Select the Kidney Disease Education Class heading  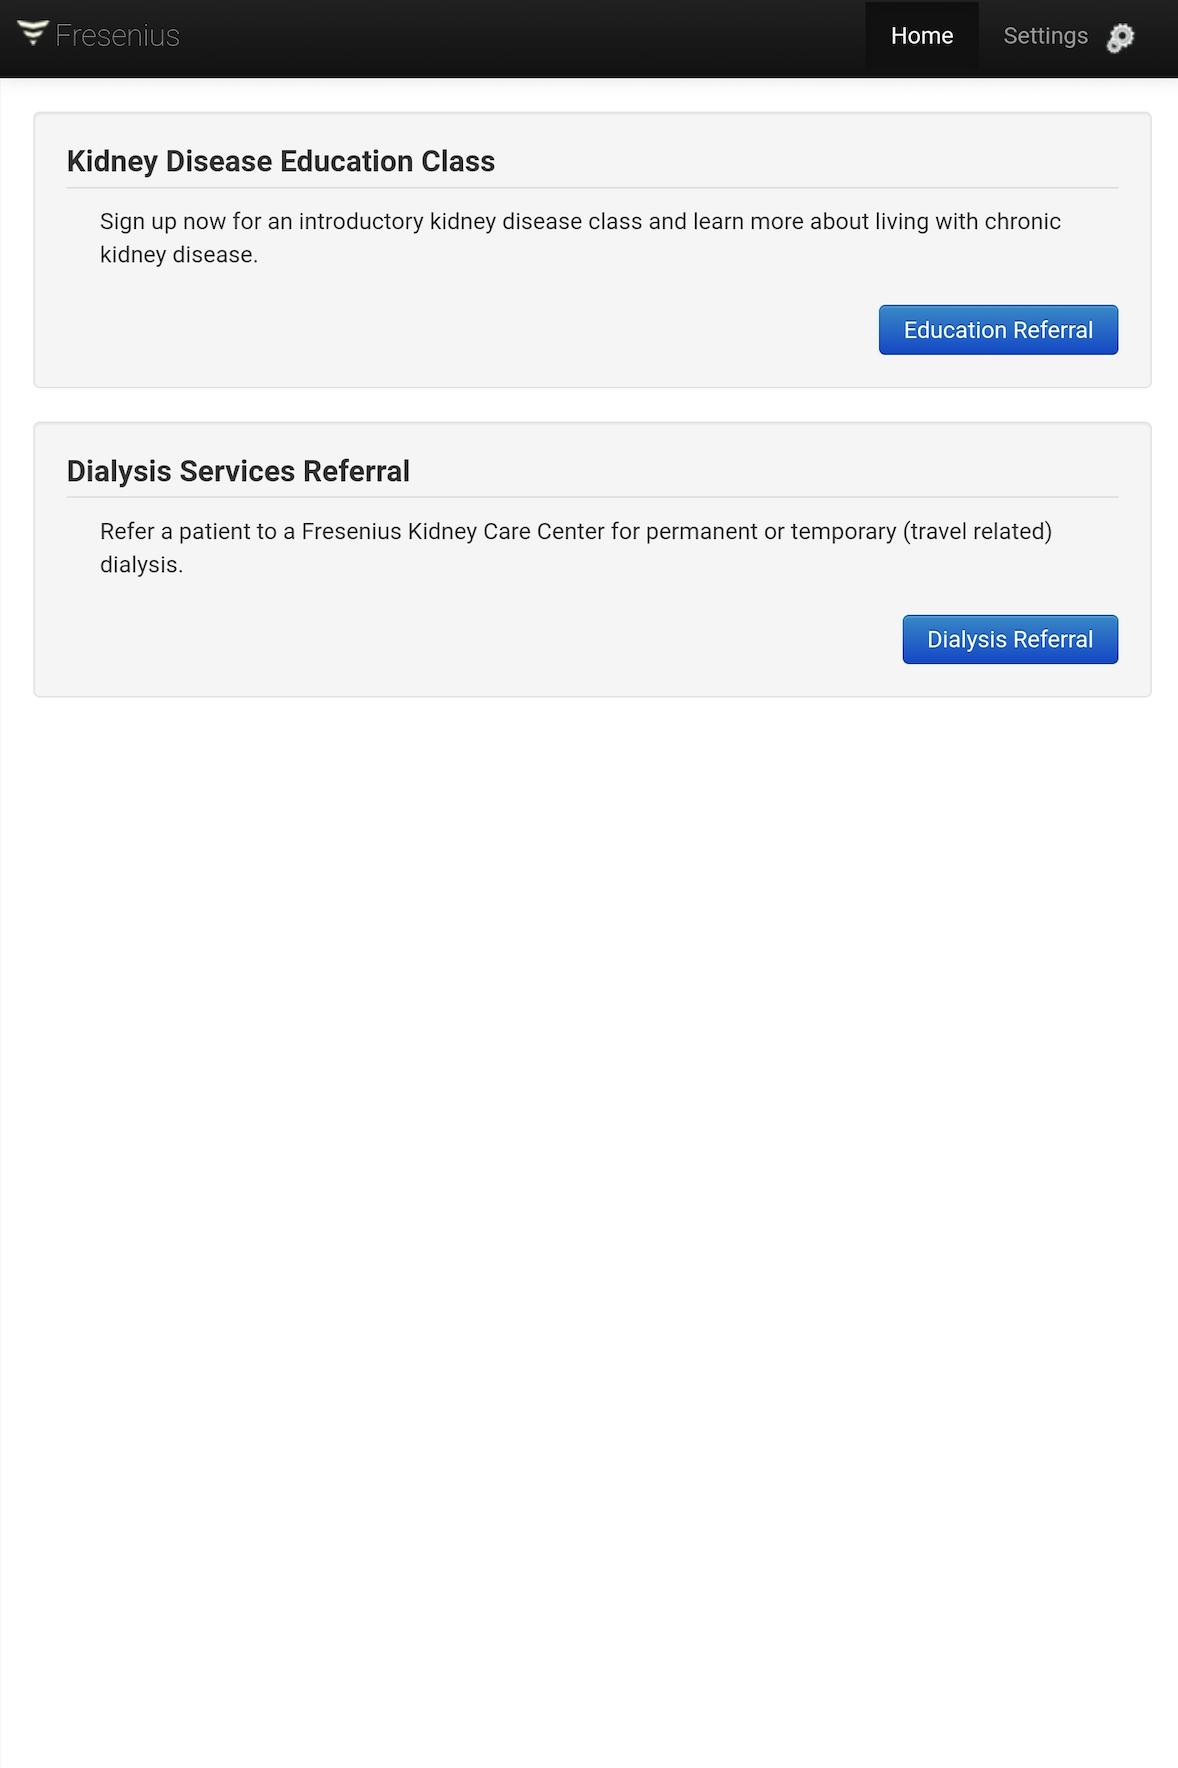(281, 161)
